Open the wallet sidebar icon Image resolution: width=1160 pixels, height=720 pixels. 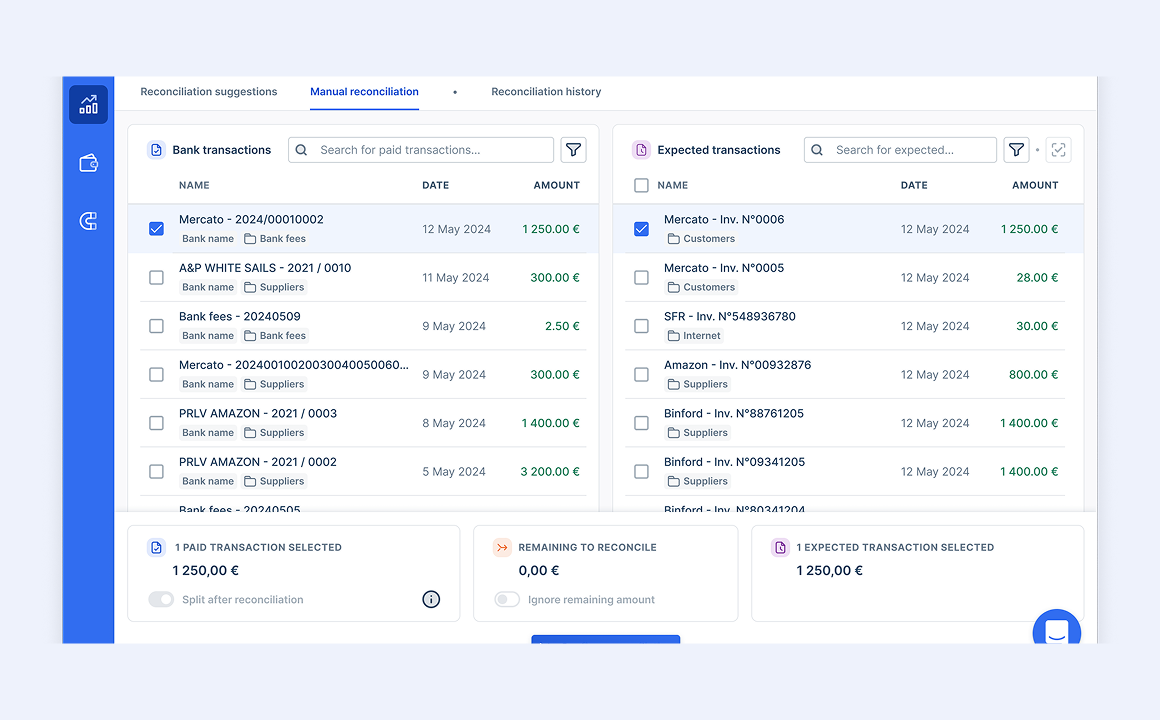point(88,163)
